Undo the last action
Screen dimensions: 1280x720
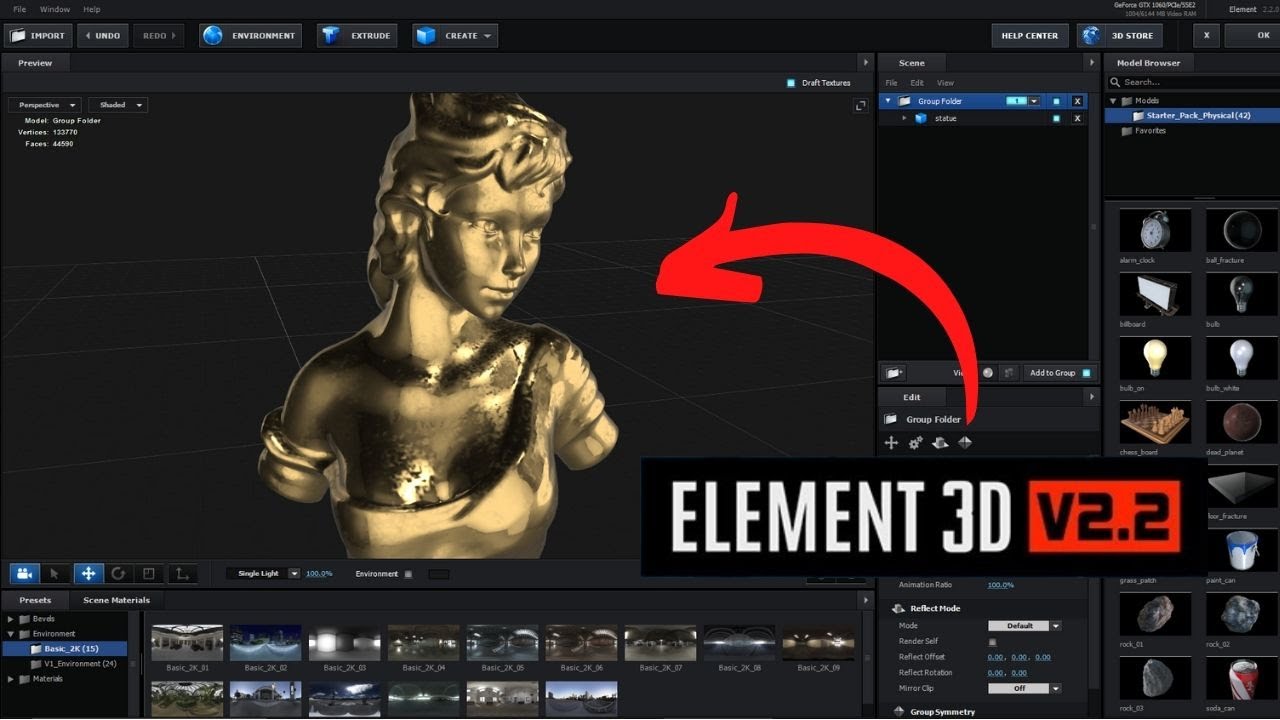102,36
